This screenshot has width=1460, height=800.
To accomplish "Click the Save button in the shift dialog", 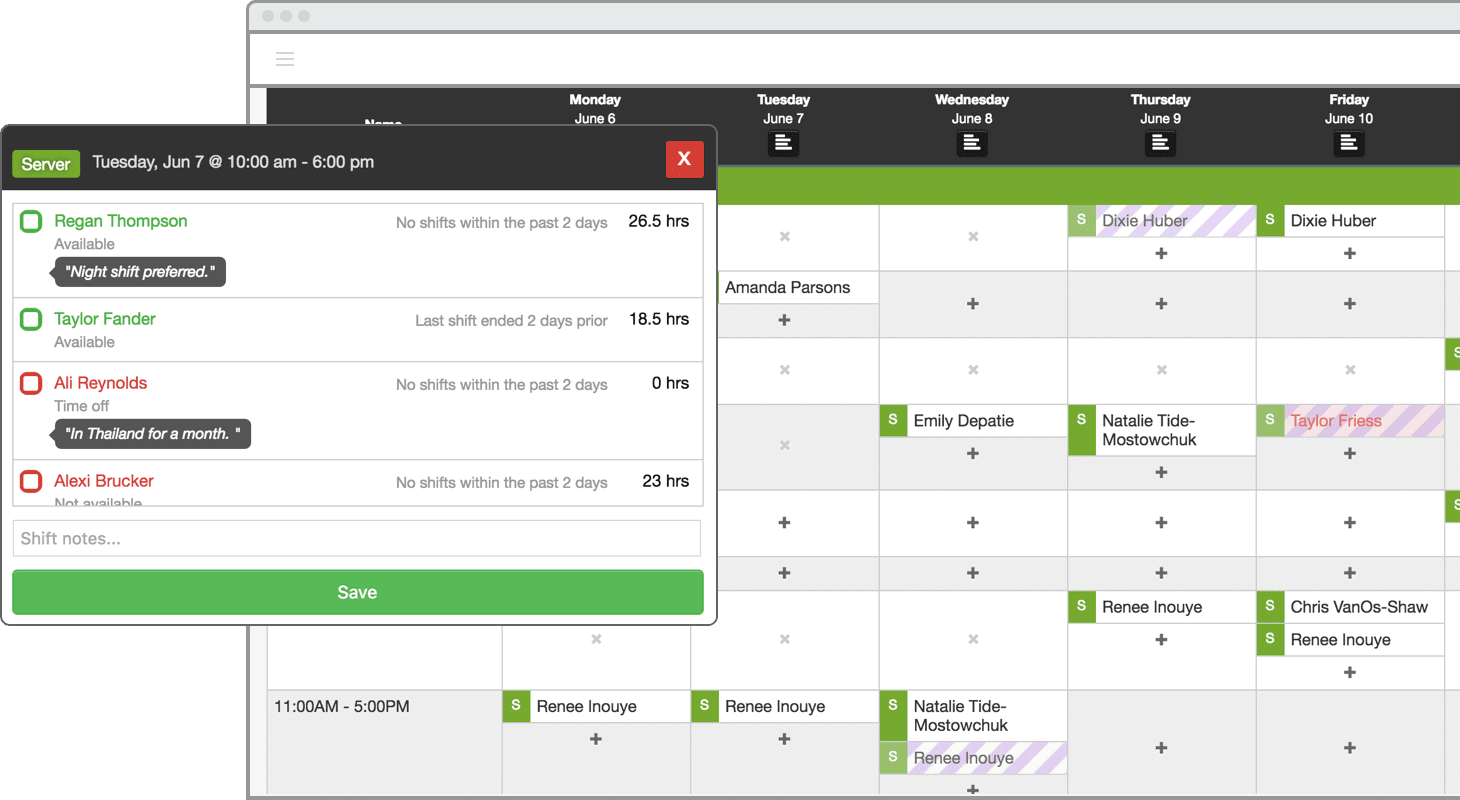I will pyautogui.click(x=357, y=592).
